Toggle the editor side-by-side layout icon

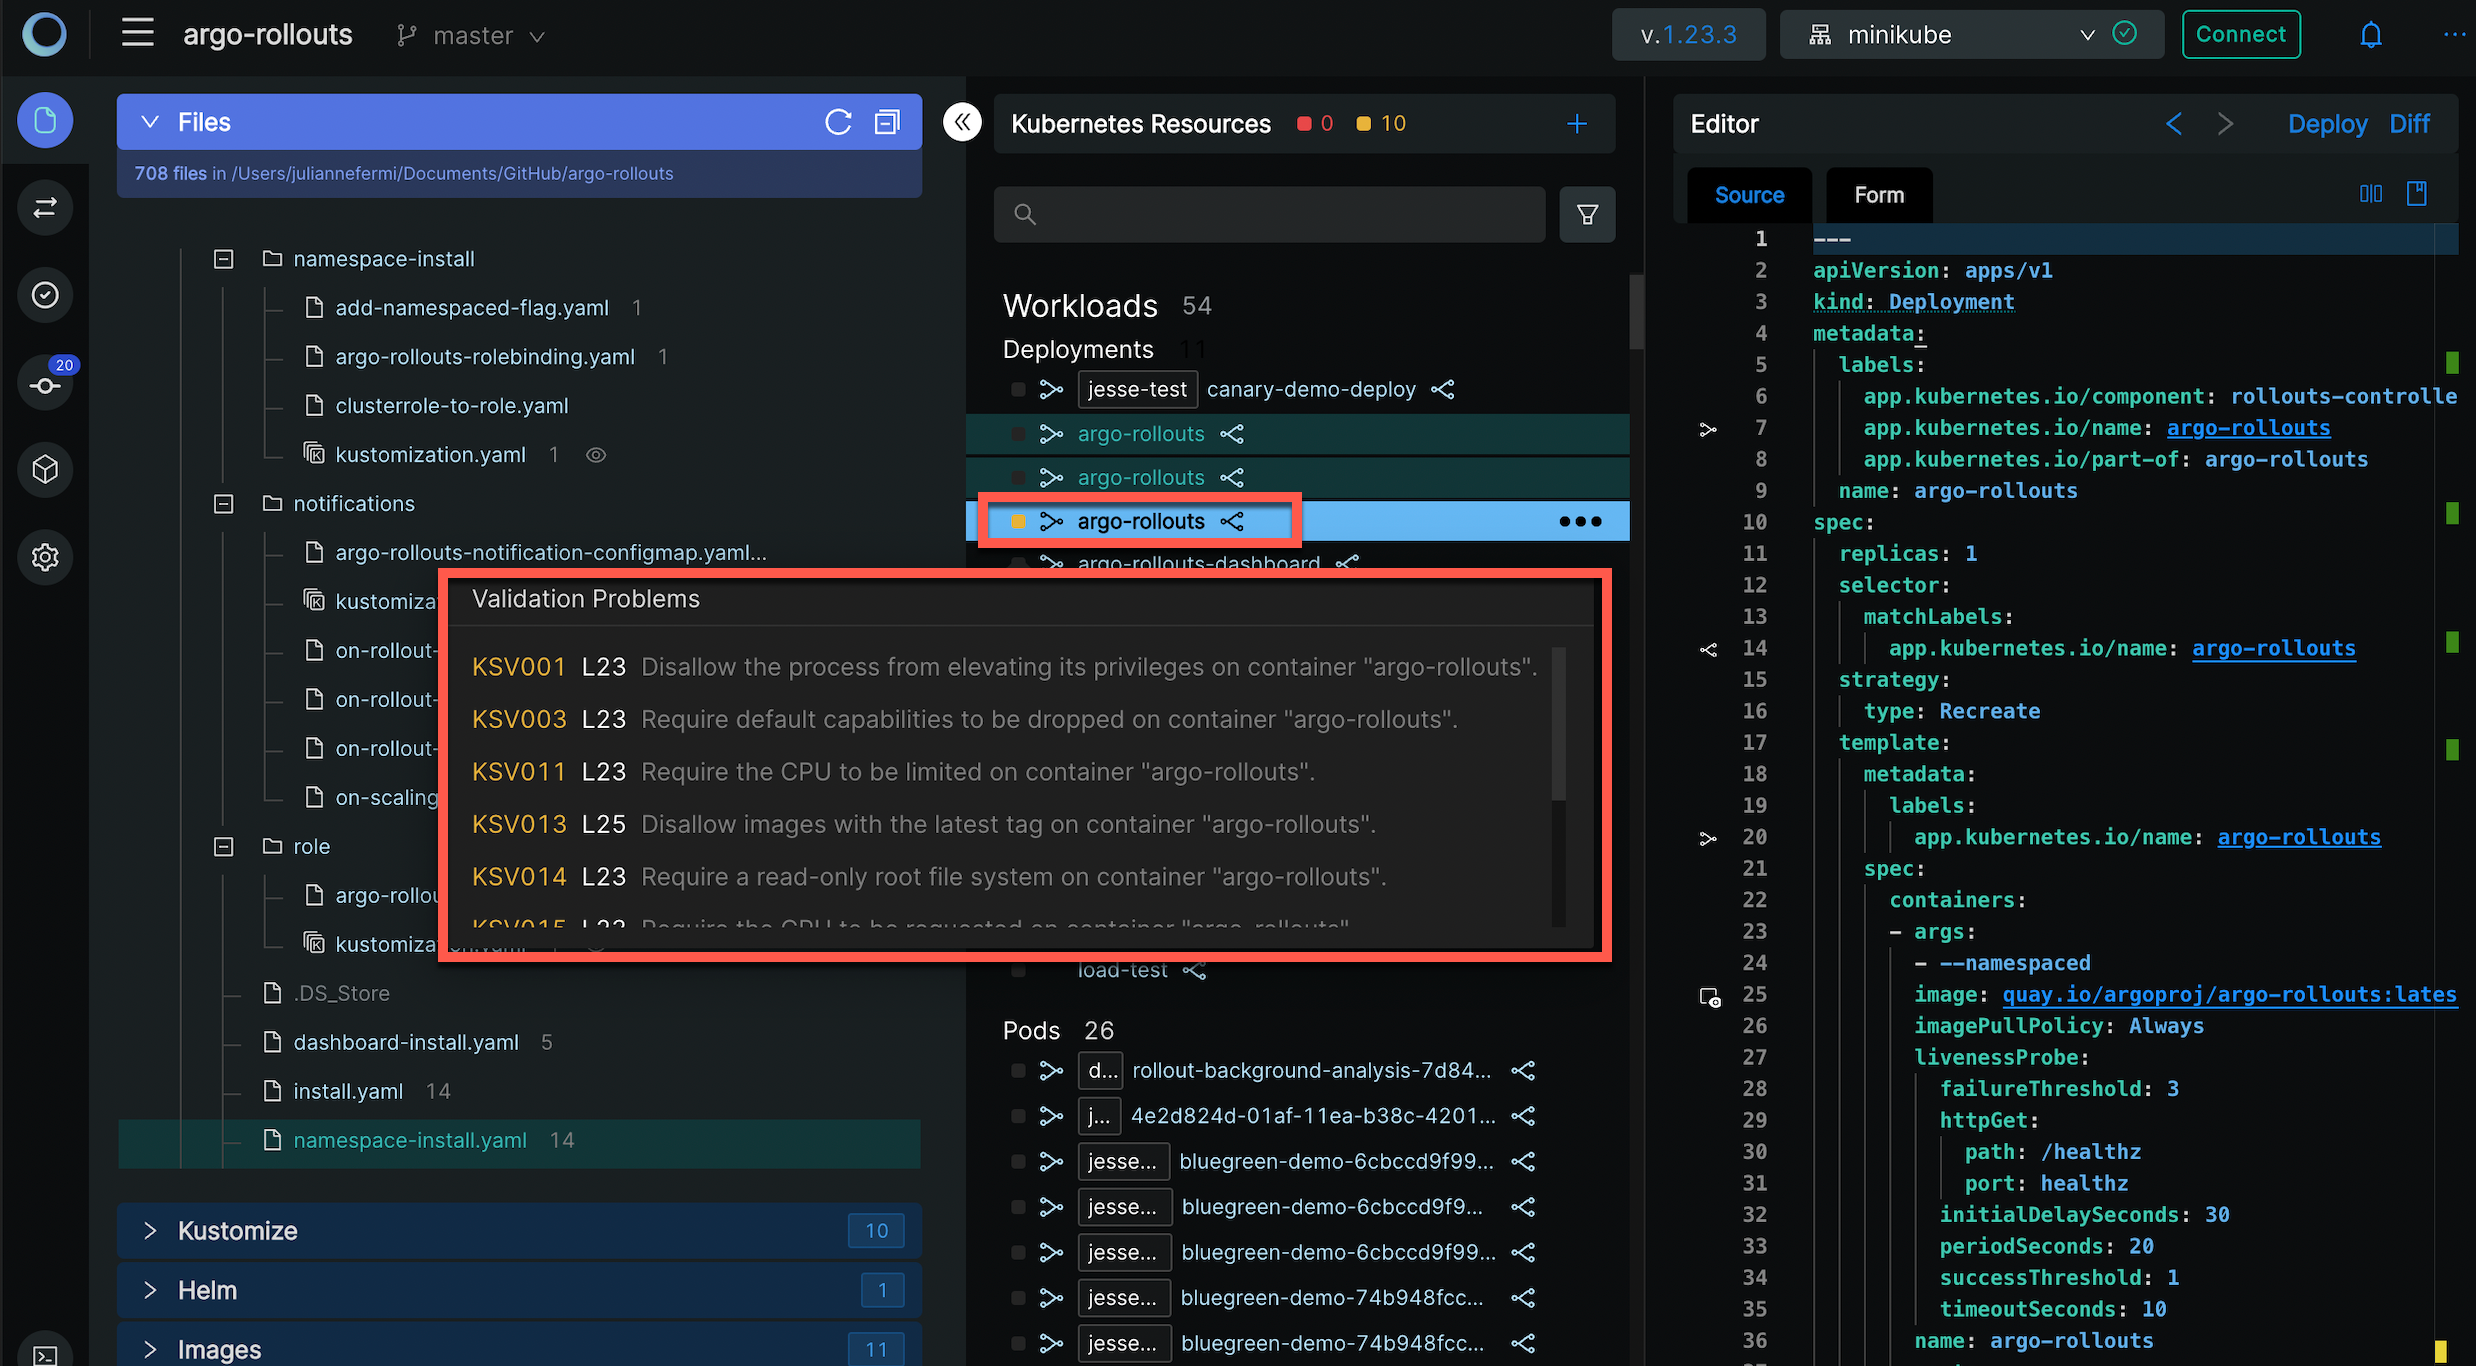pos(2371,193)
